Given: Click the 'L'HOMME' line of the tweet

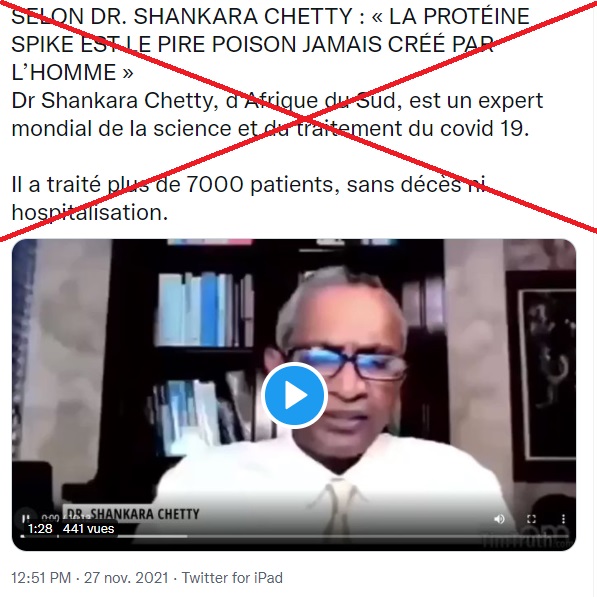Looking at the screenshot, I should 72,72.
